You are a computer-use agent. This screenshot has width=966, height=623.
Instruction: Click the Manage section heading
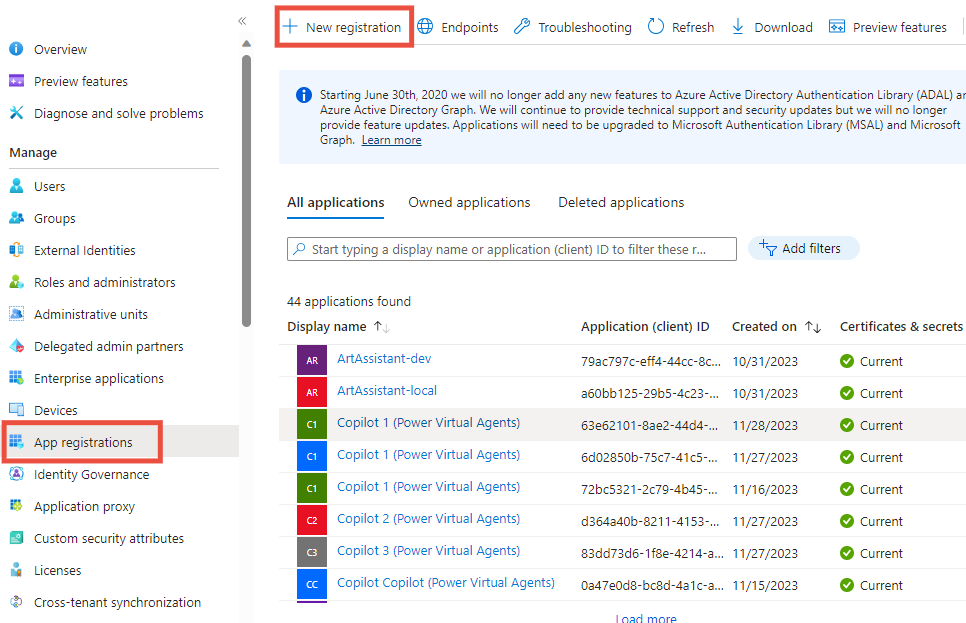pos(33,152)
